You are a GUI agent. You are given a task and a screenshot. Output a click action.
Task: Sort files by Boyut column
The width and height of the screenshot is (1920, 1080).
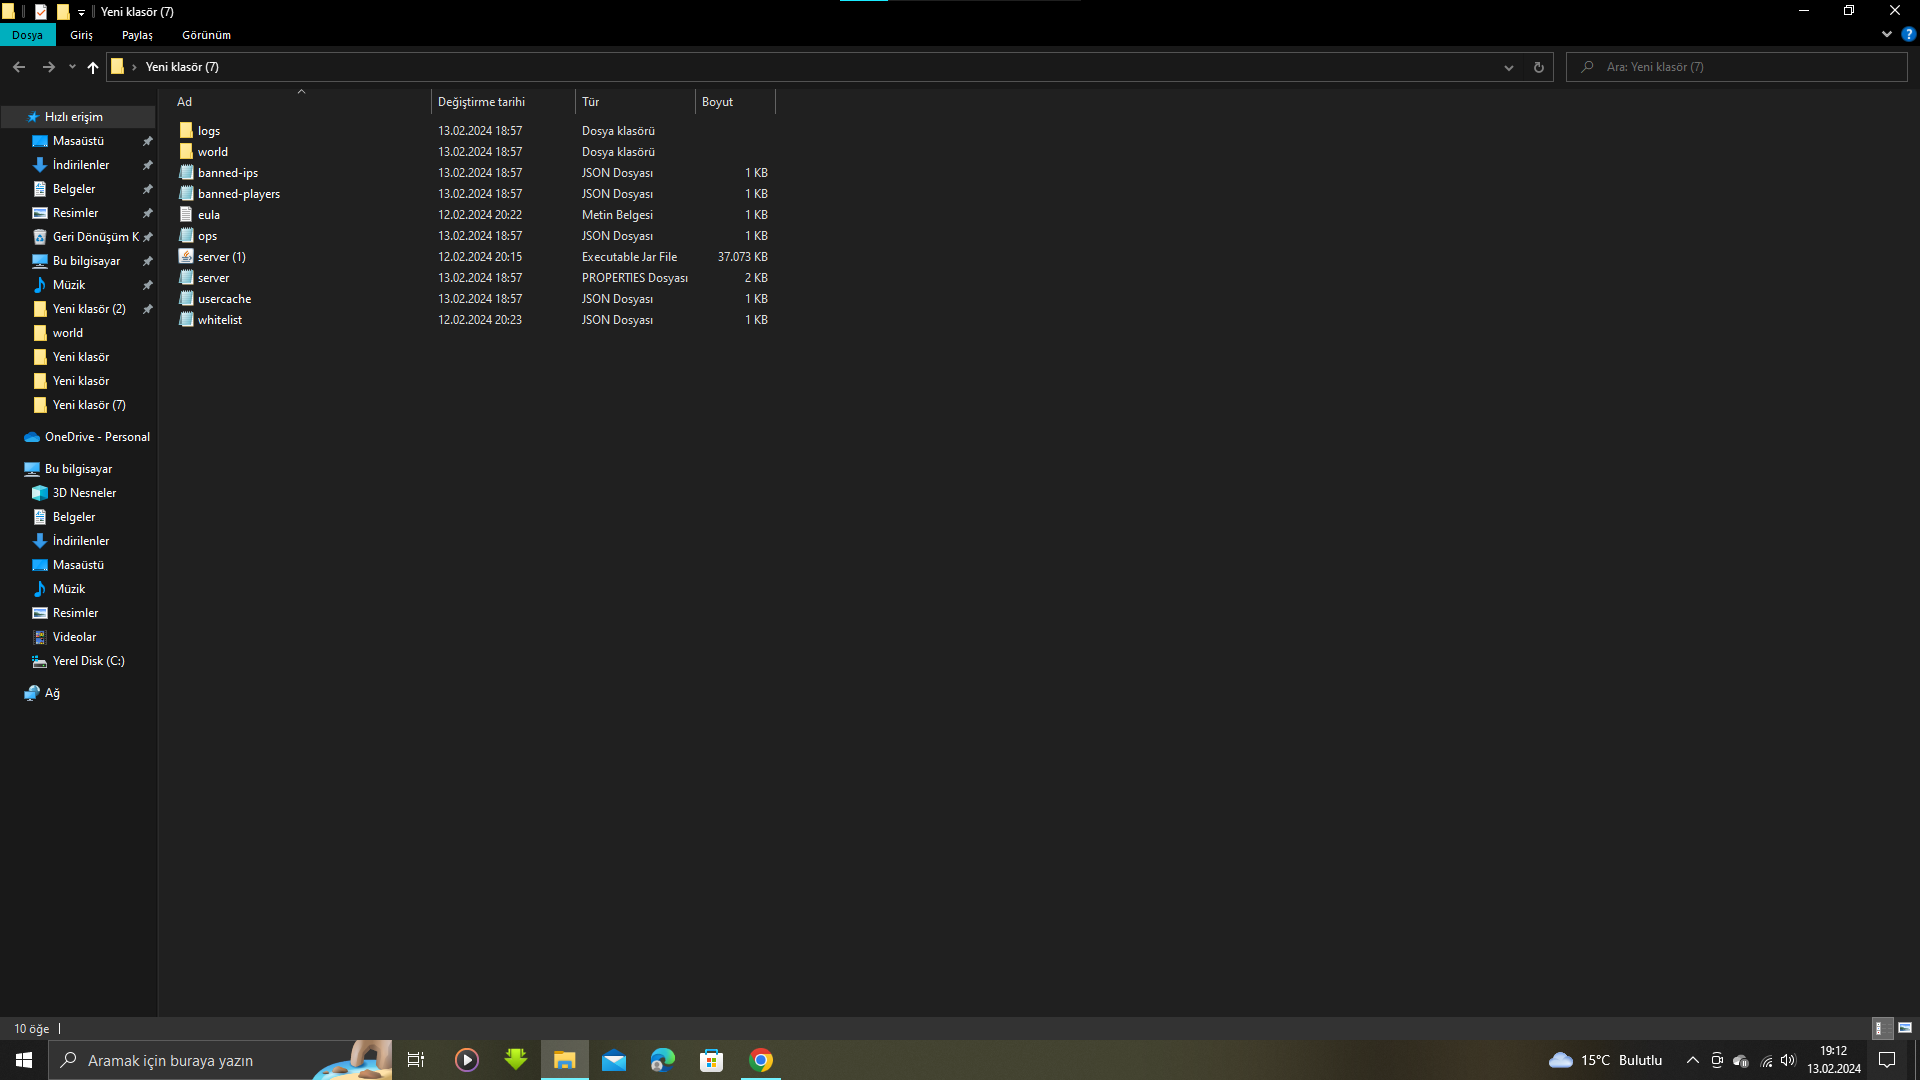(x=736, y=102)
